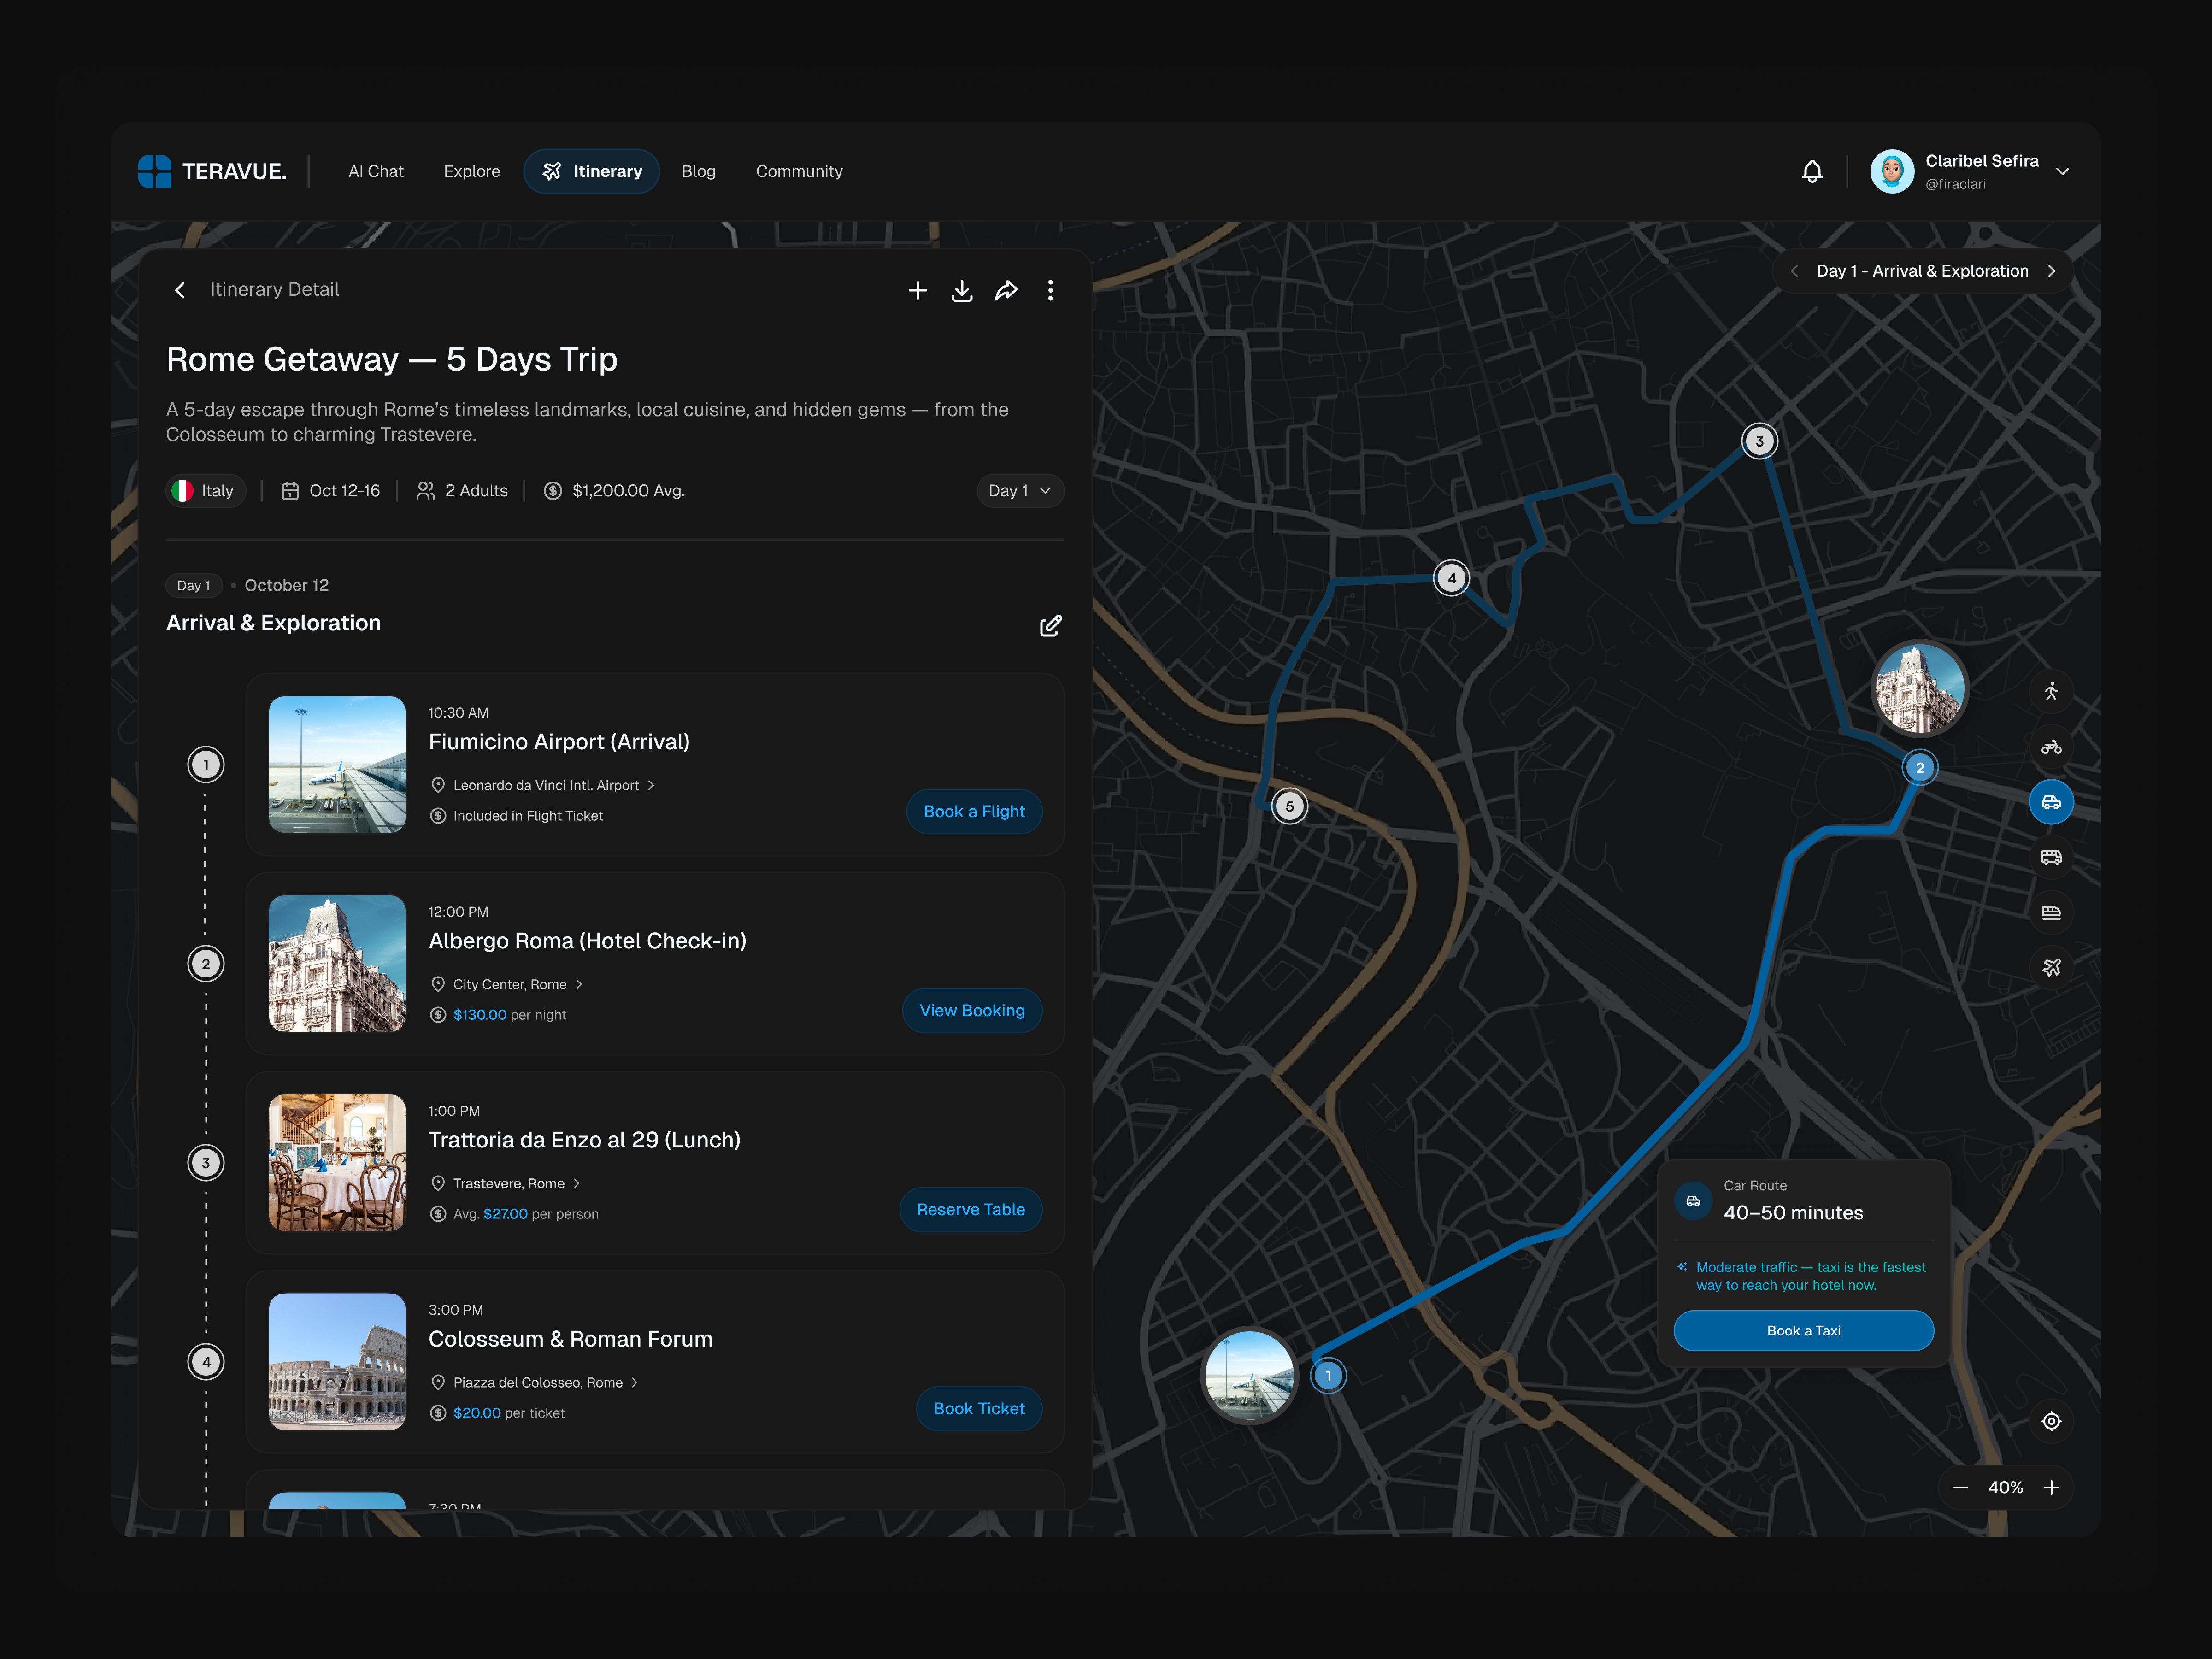Open notifications via the bell icon
This screenshot has width=2212, height=1659.
coord(1812,171)
